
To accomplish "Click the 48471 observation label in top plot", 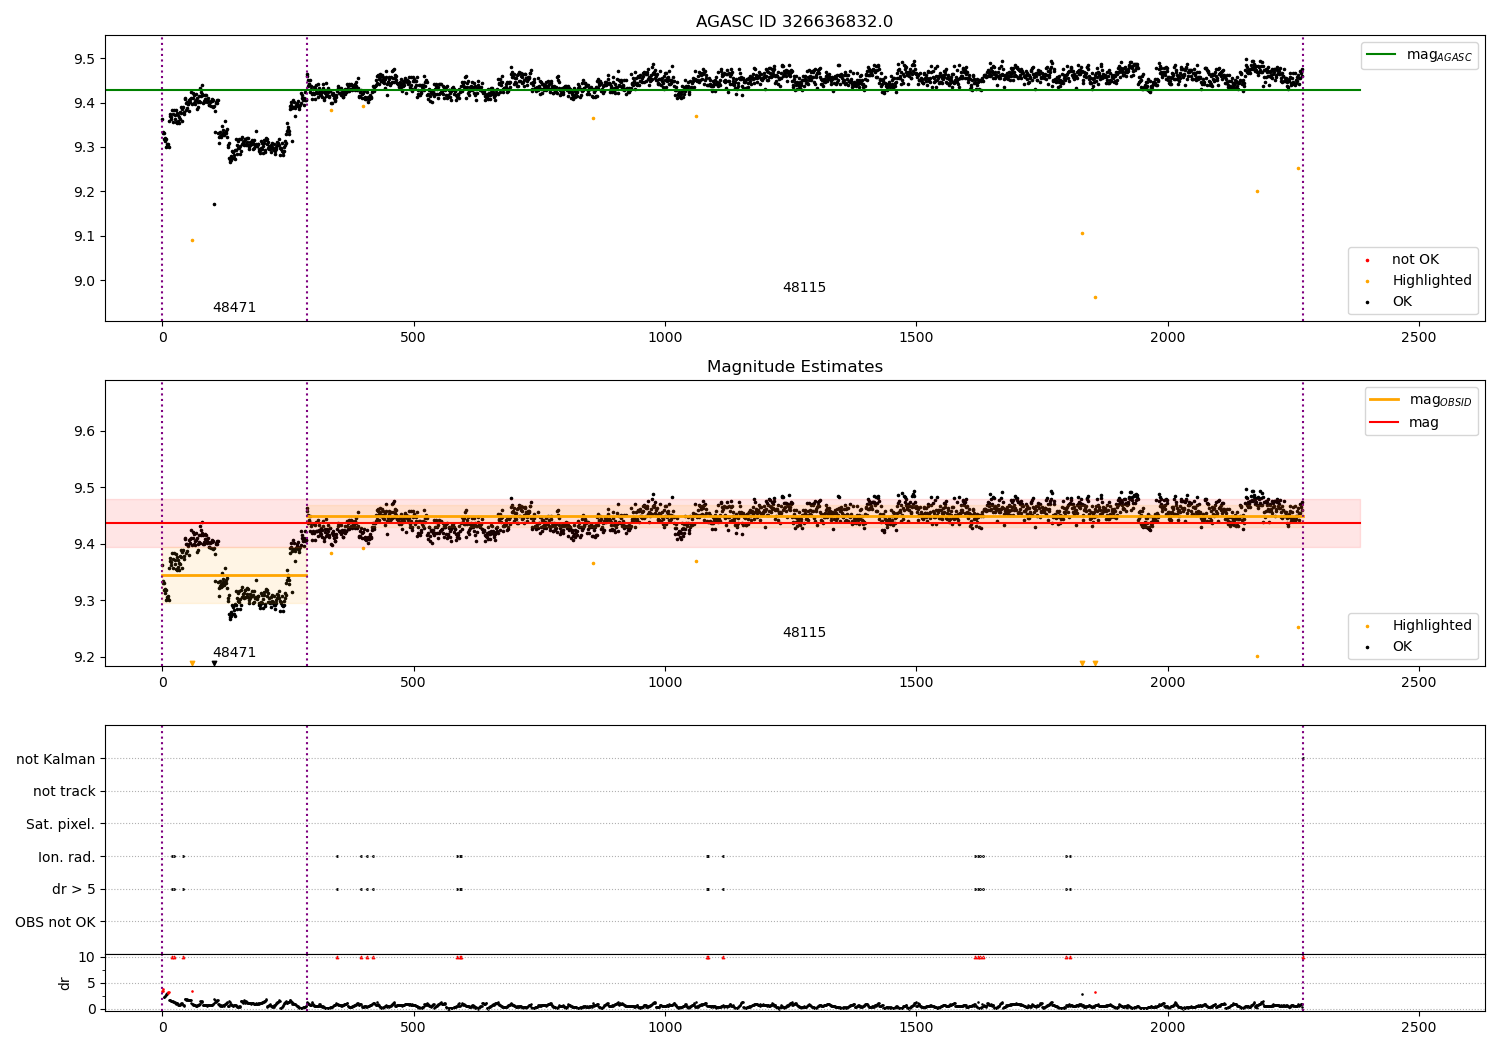I will (x=234, y=308).
